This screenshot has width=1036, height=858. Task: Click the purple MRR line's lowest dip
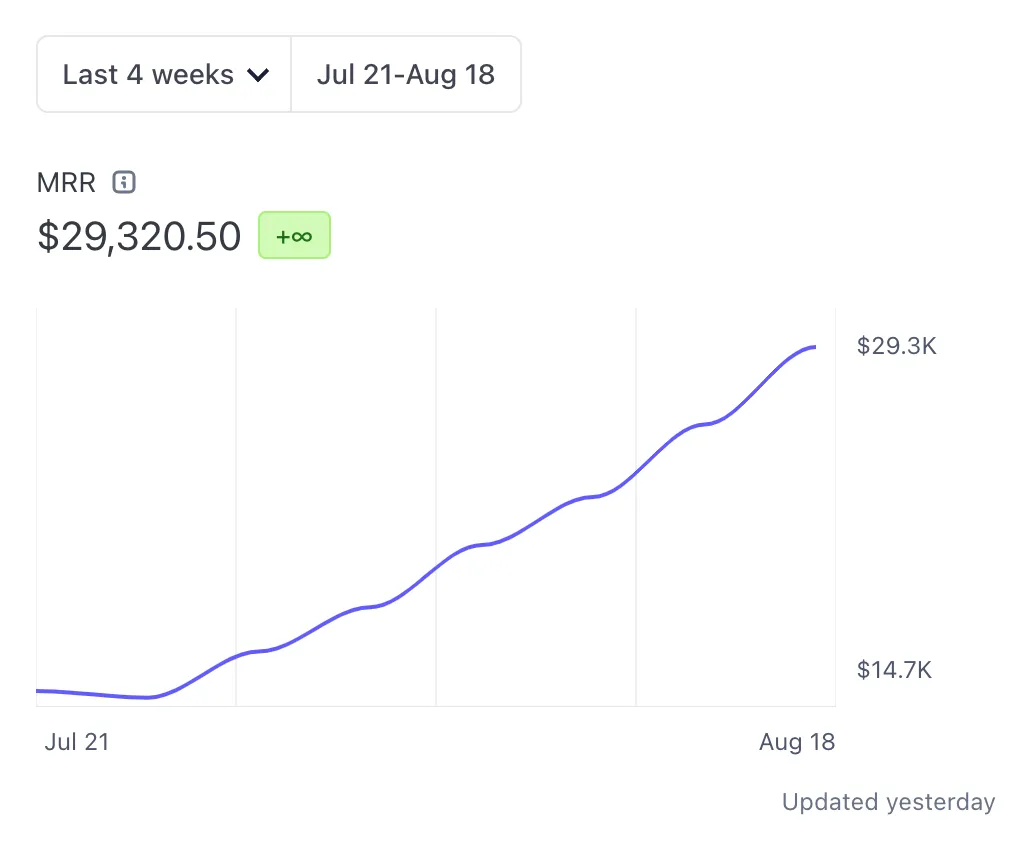[148, 697]
